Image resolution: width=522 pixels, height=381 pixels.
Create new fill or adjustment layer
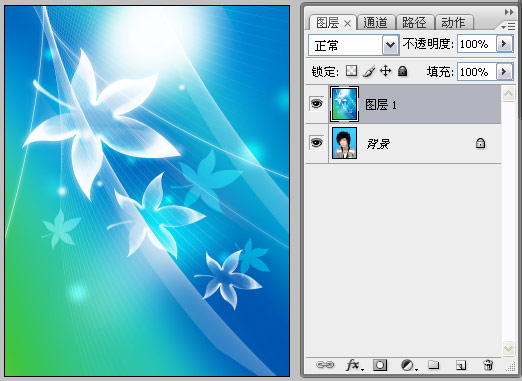click(409, 365)
